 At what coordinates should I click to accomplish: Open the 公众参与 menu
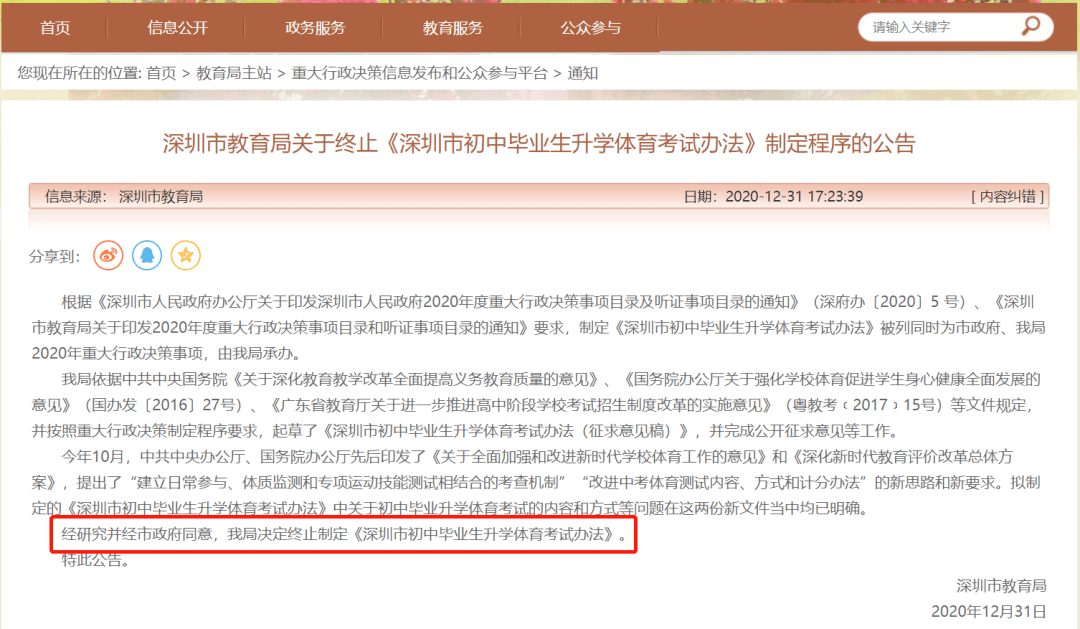coord(590,28)
